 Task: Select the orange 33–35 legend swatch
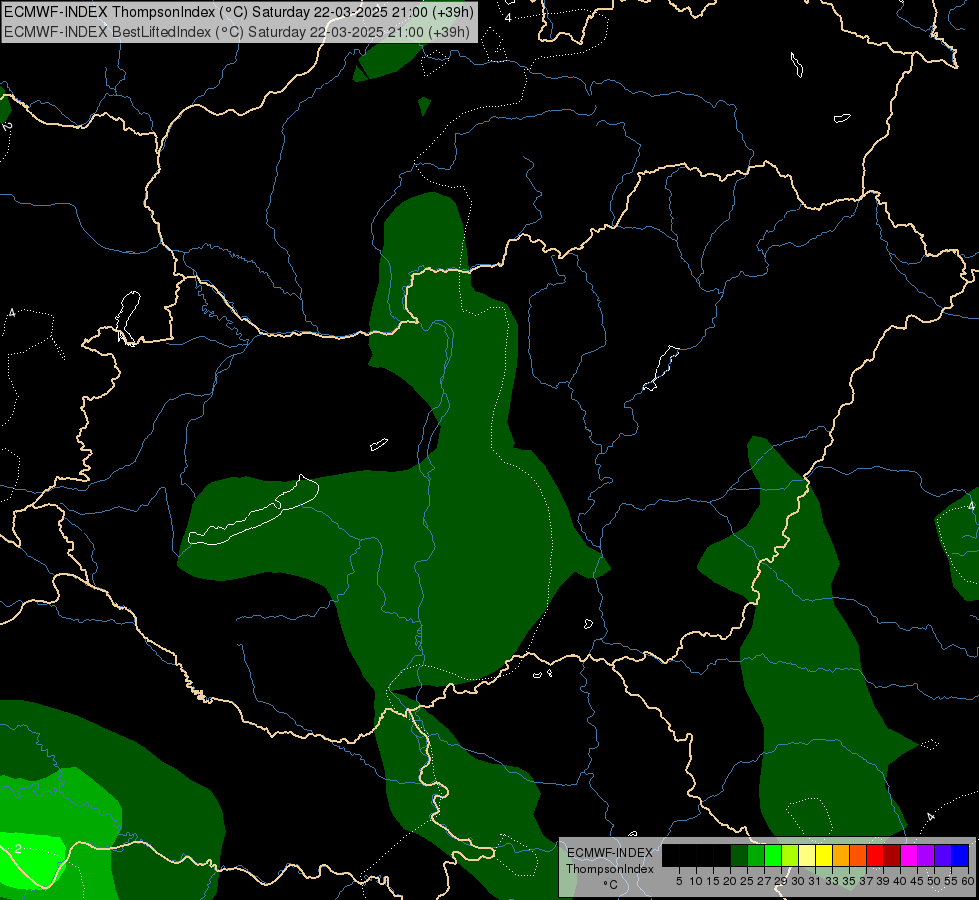point(841,855)
